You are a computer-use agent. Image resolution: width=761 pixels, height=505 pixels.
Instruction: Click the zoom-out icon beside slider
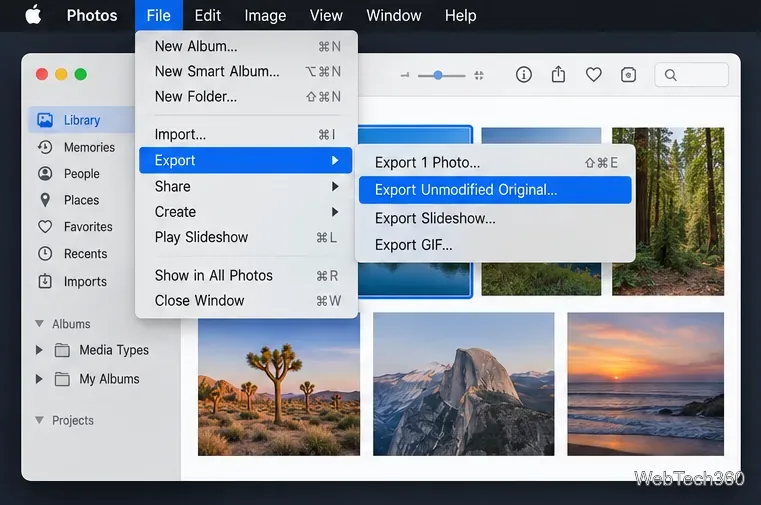click(x=405, y=75)
